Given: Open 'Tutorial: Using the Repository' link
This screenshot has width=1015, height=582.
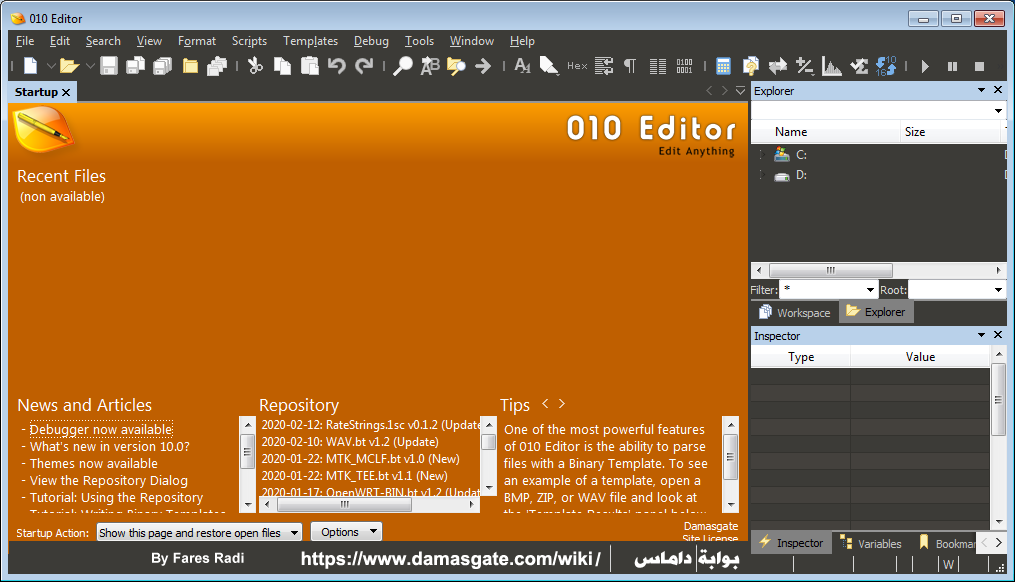Looking at the screenshot, I should click(x=117, y=497).
